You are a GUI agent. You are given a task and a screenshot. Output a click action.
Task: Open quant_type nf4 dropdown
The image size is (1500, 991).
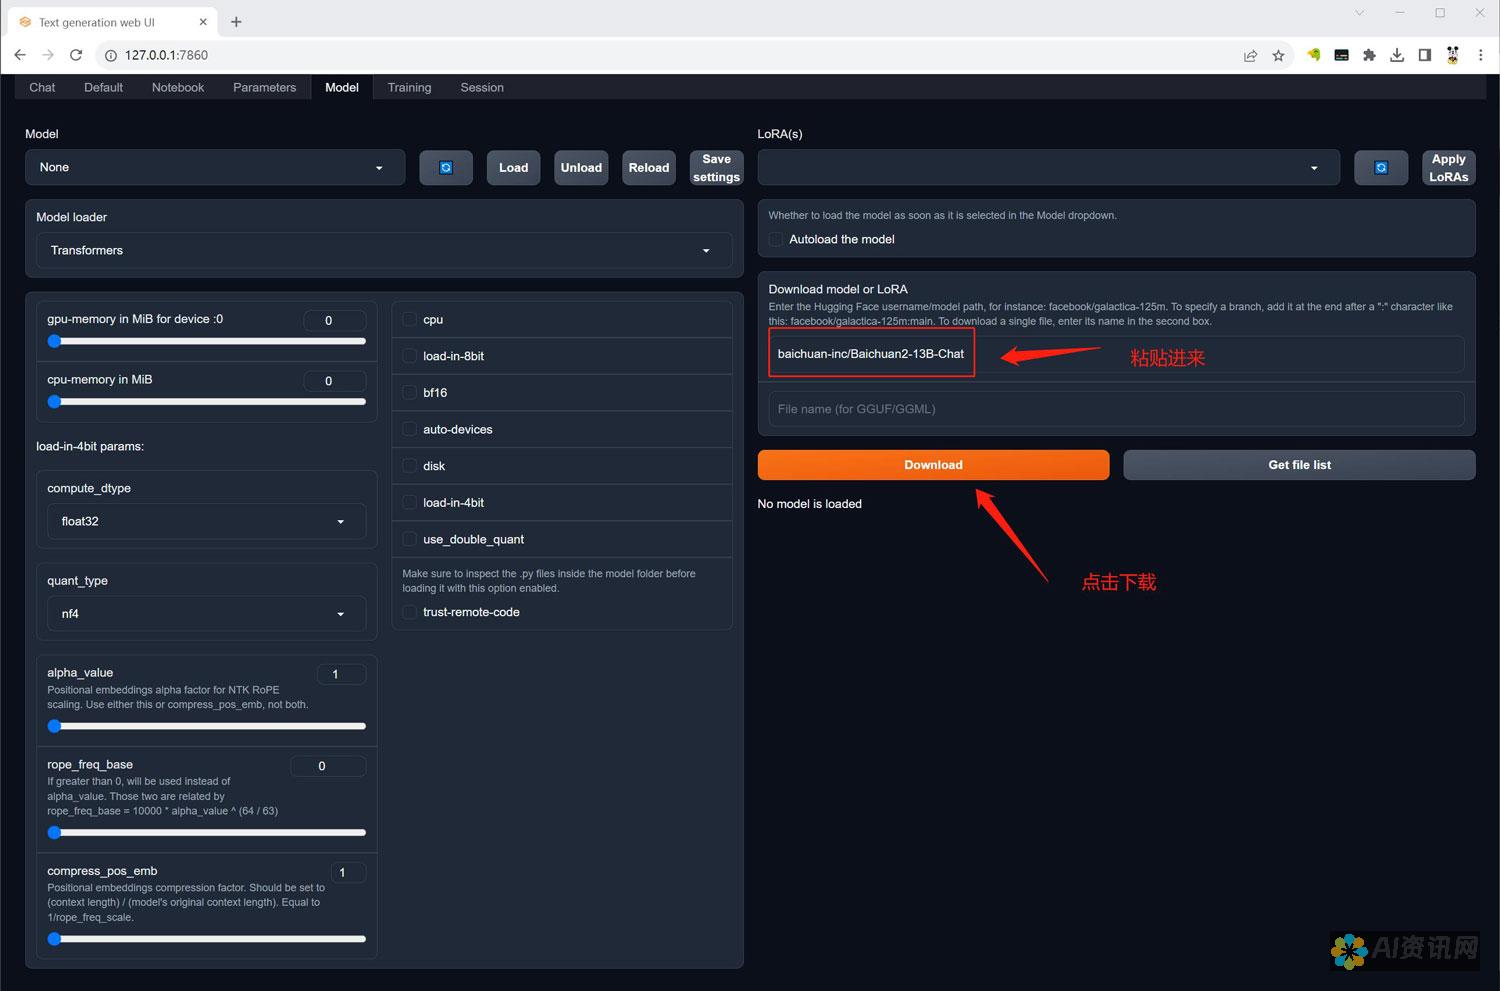(206, 614)
